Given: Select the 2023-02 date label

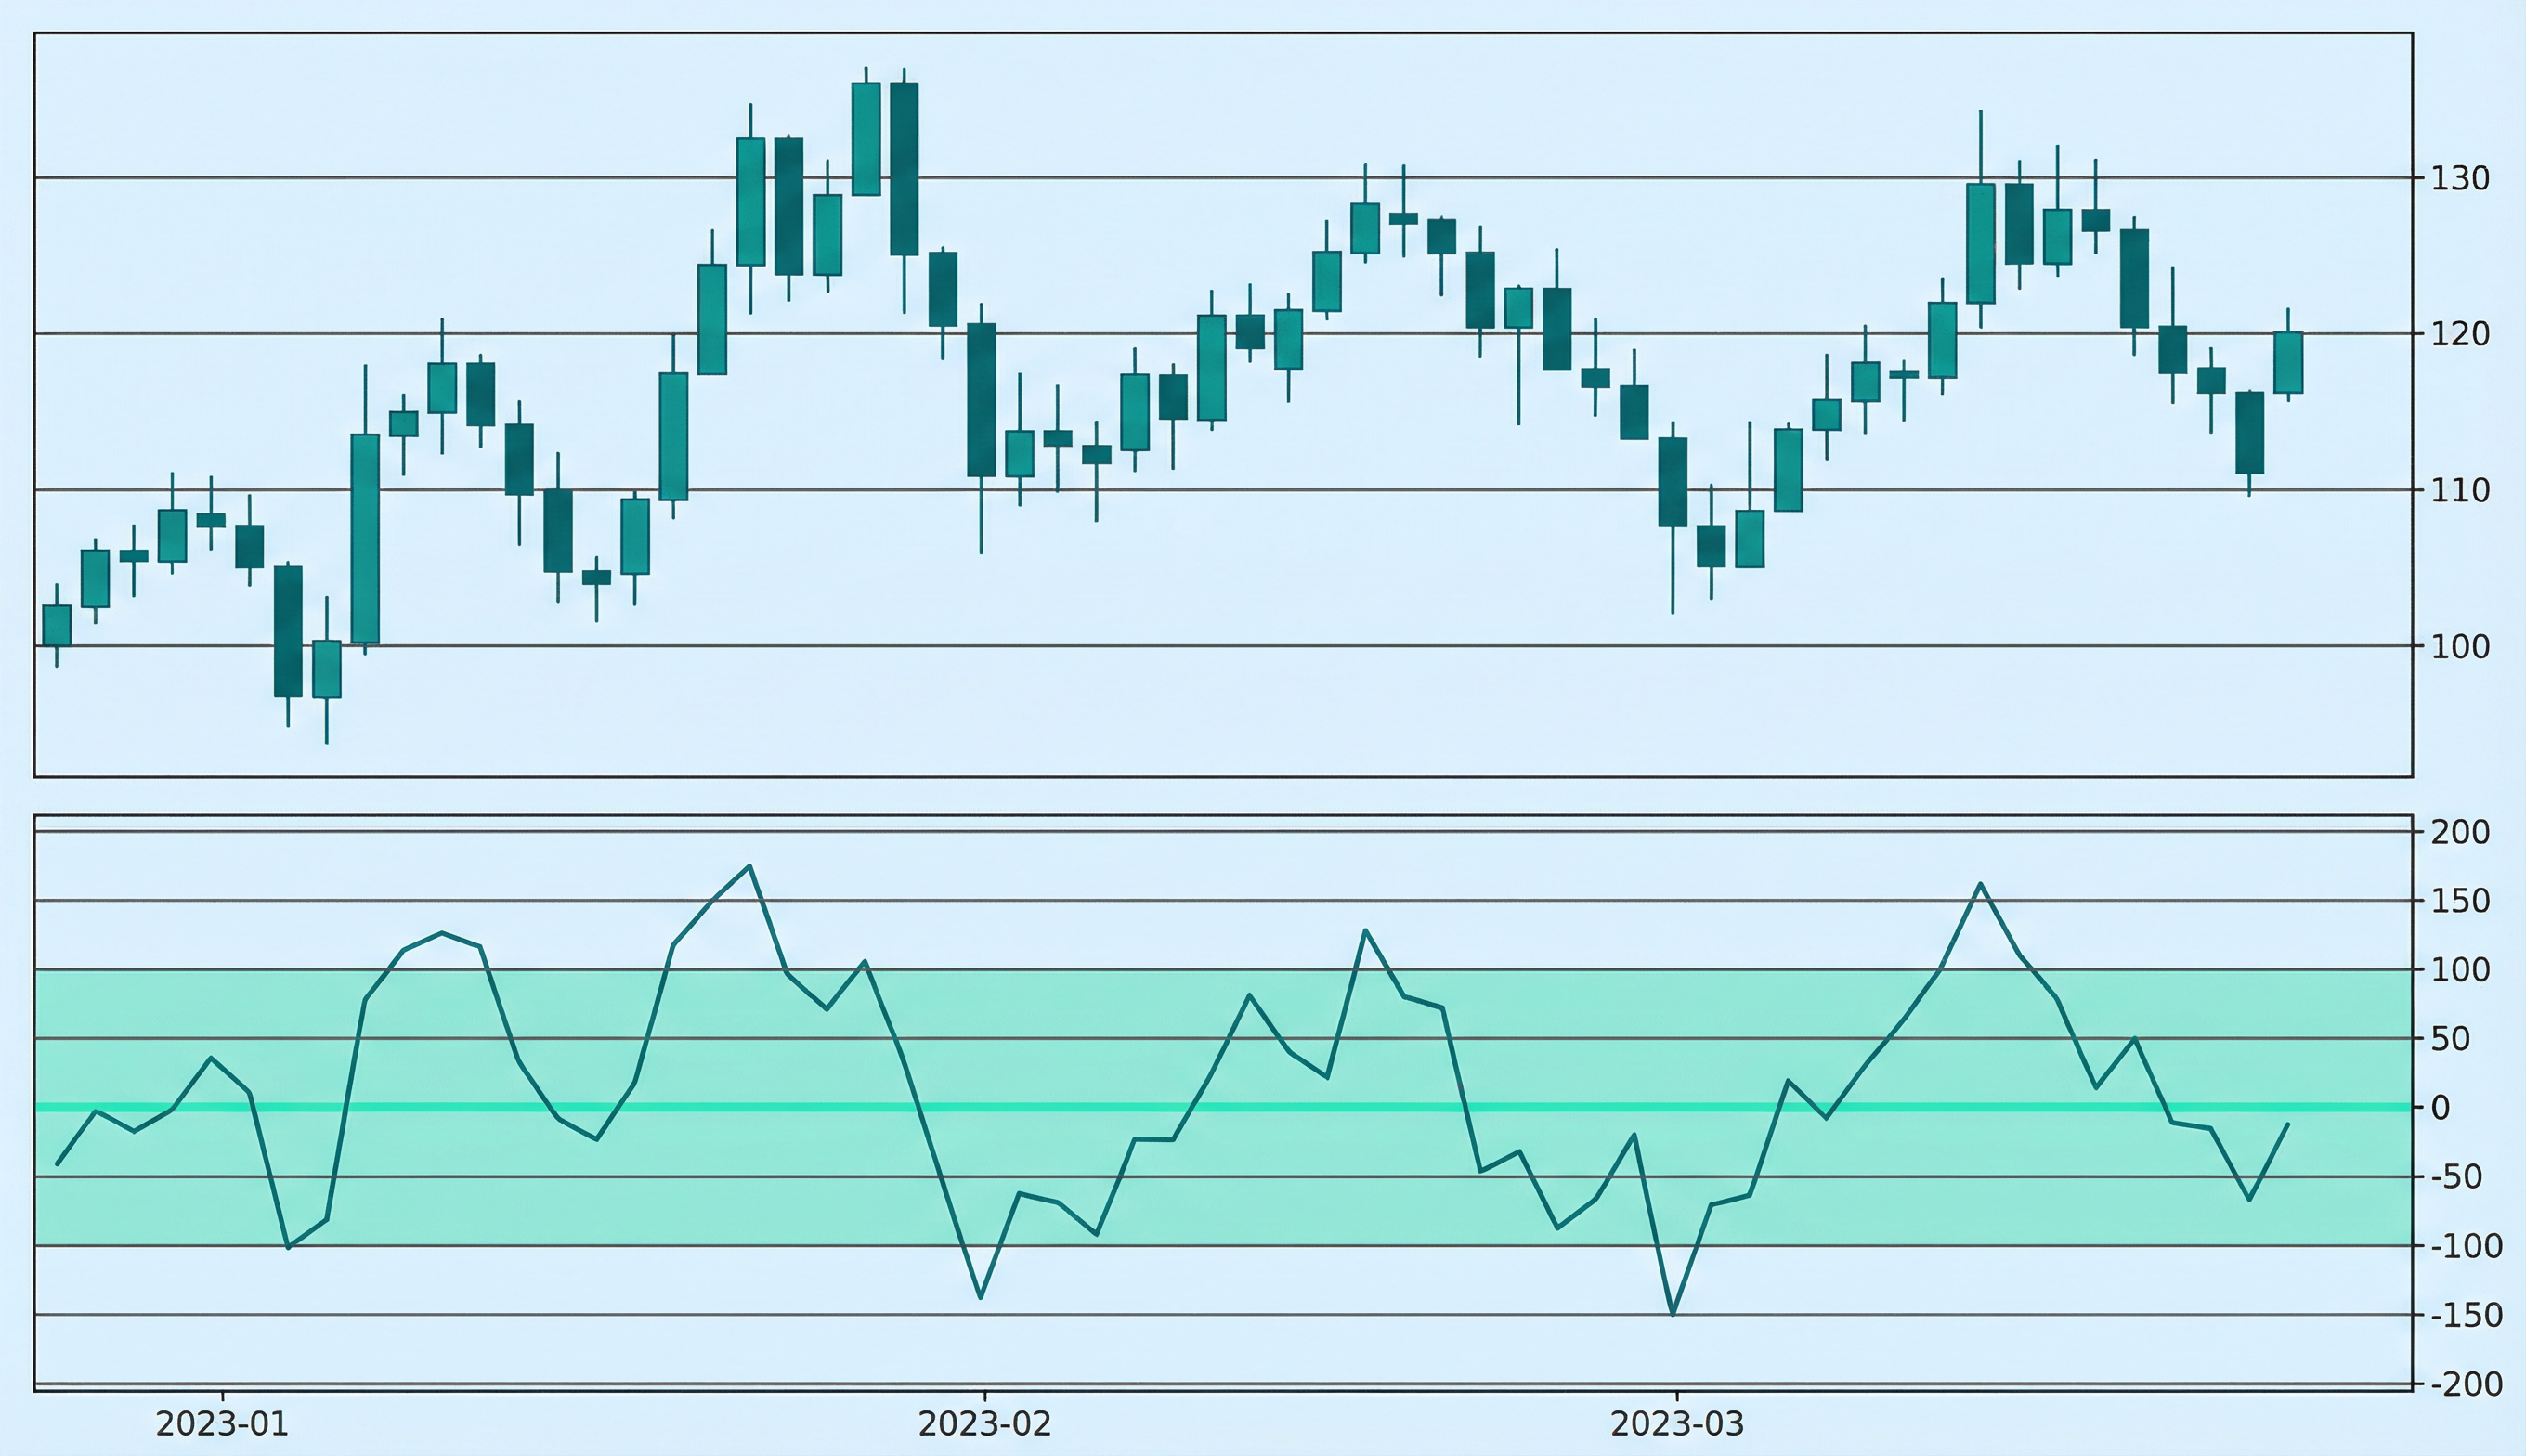Looking at the screenshot, I should coord(985,1423).
